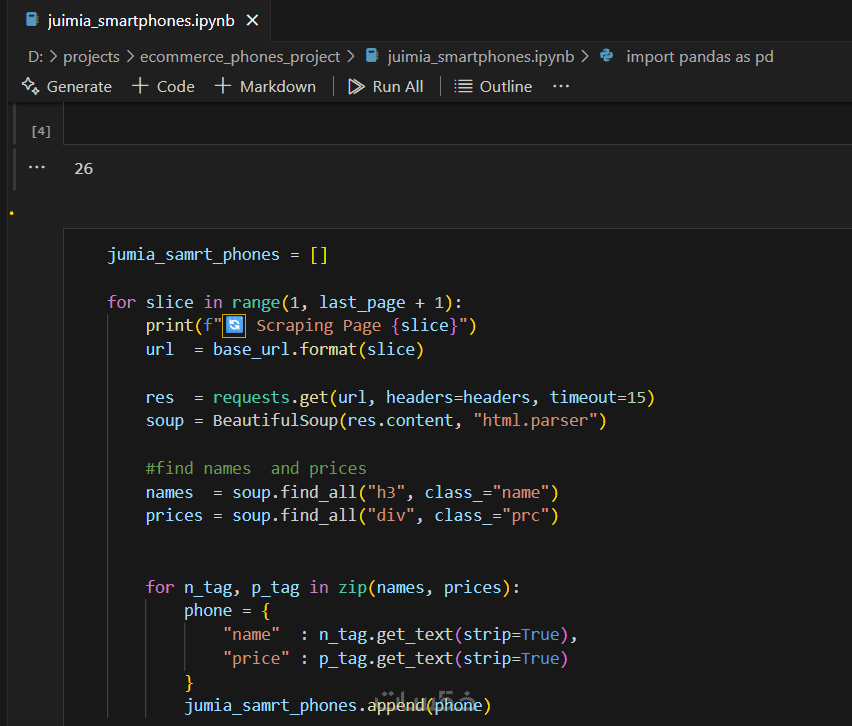Open ecommerce_phones_project breadcrumb folder

point(240,57)
